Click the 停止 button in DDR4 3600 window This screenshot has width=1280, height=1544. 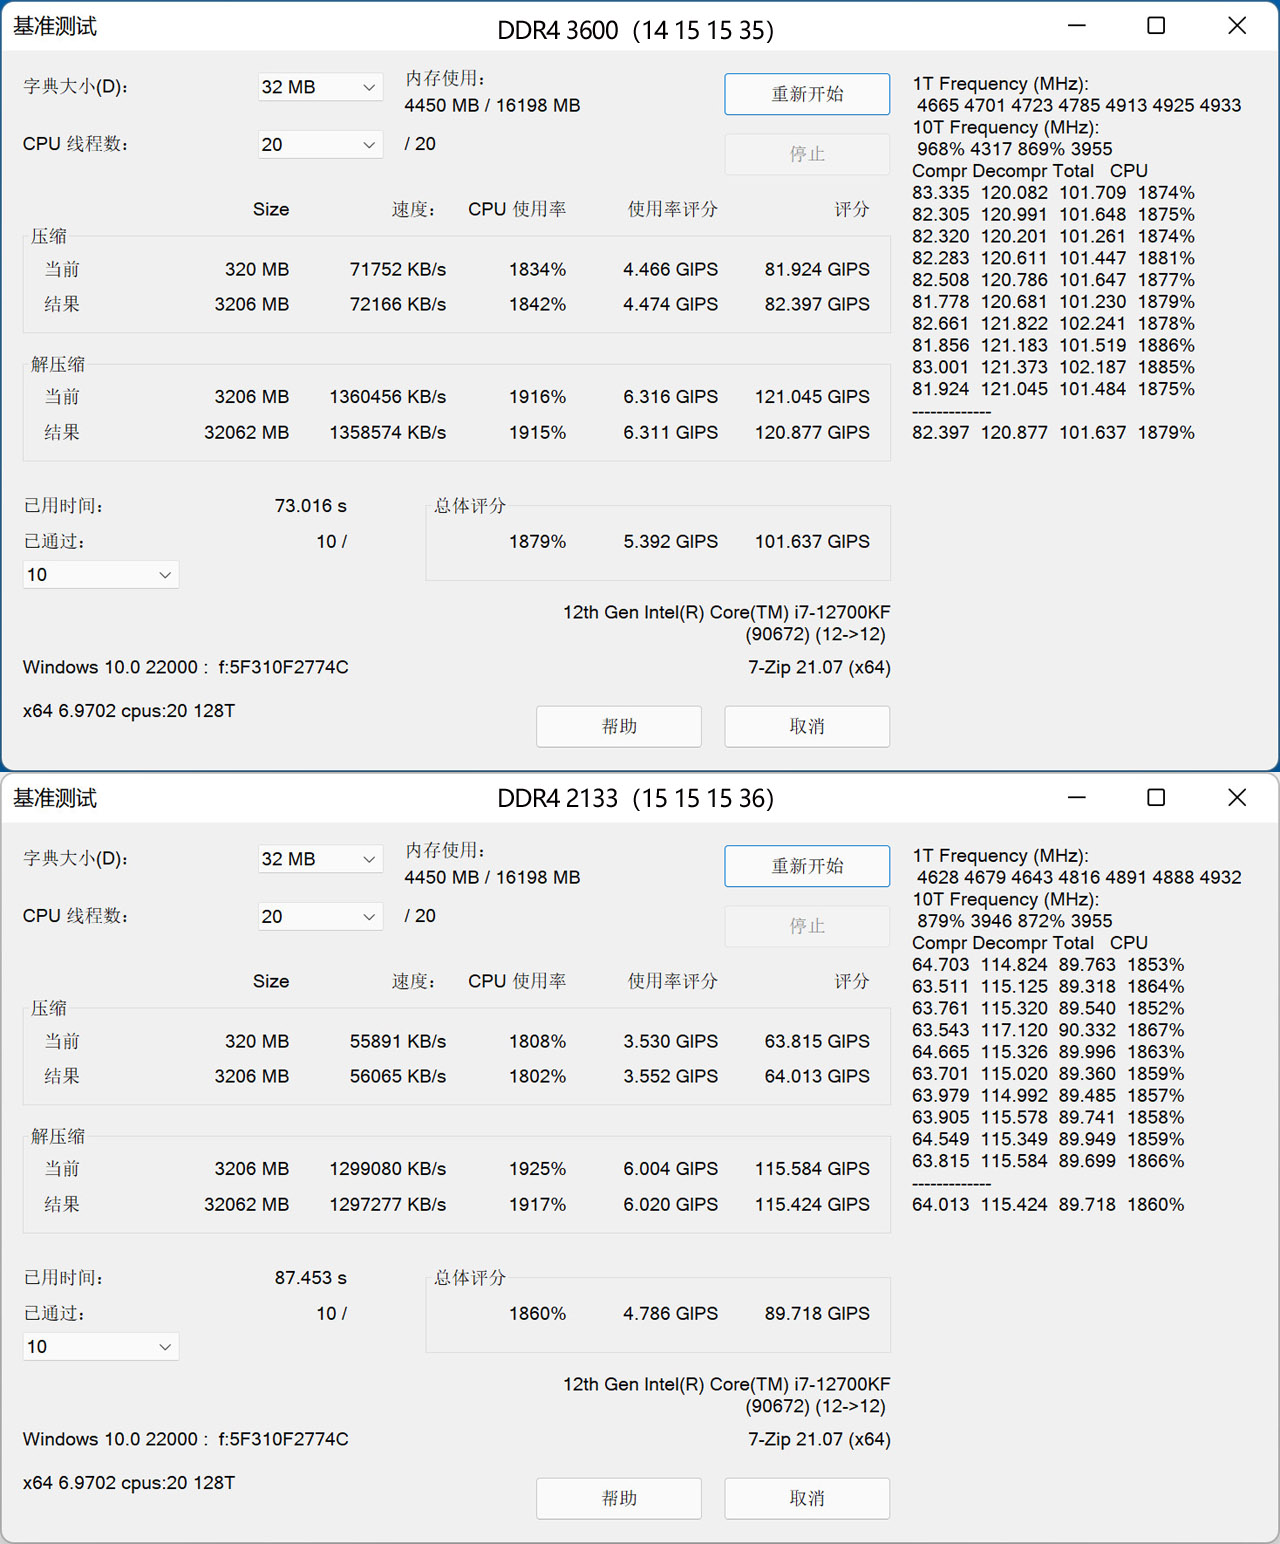tap(806, 153)
